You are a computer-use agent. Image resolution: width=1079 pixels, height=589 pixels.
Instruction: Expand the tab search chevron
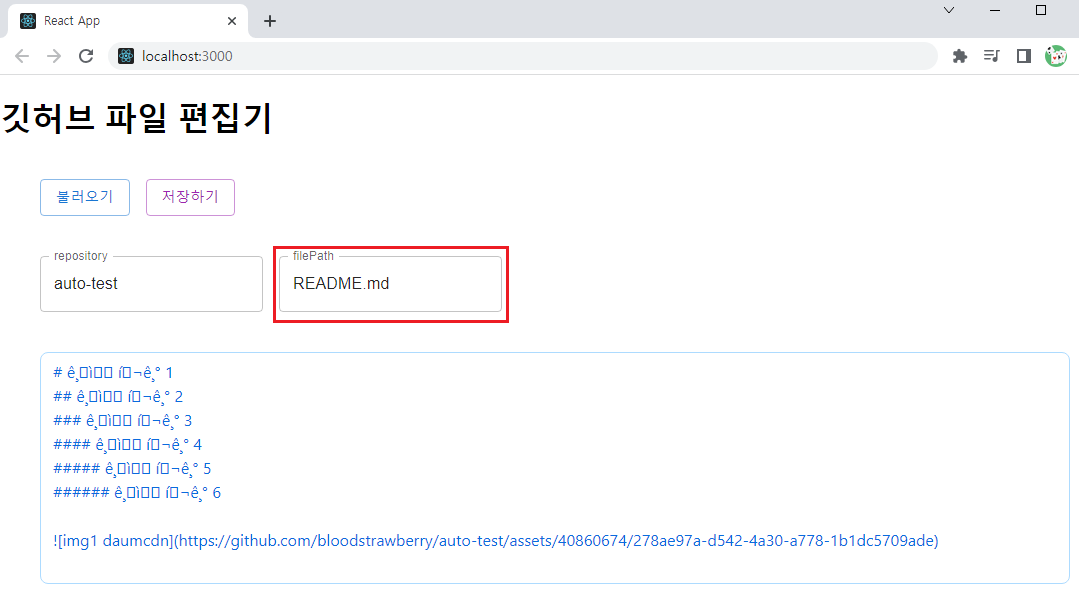coord(949,10)
